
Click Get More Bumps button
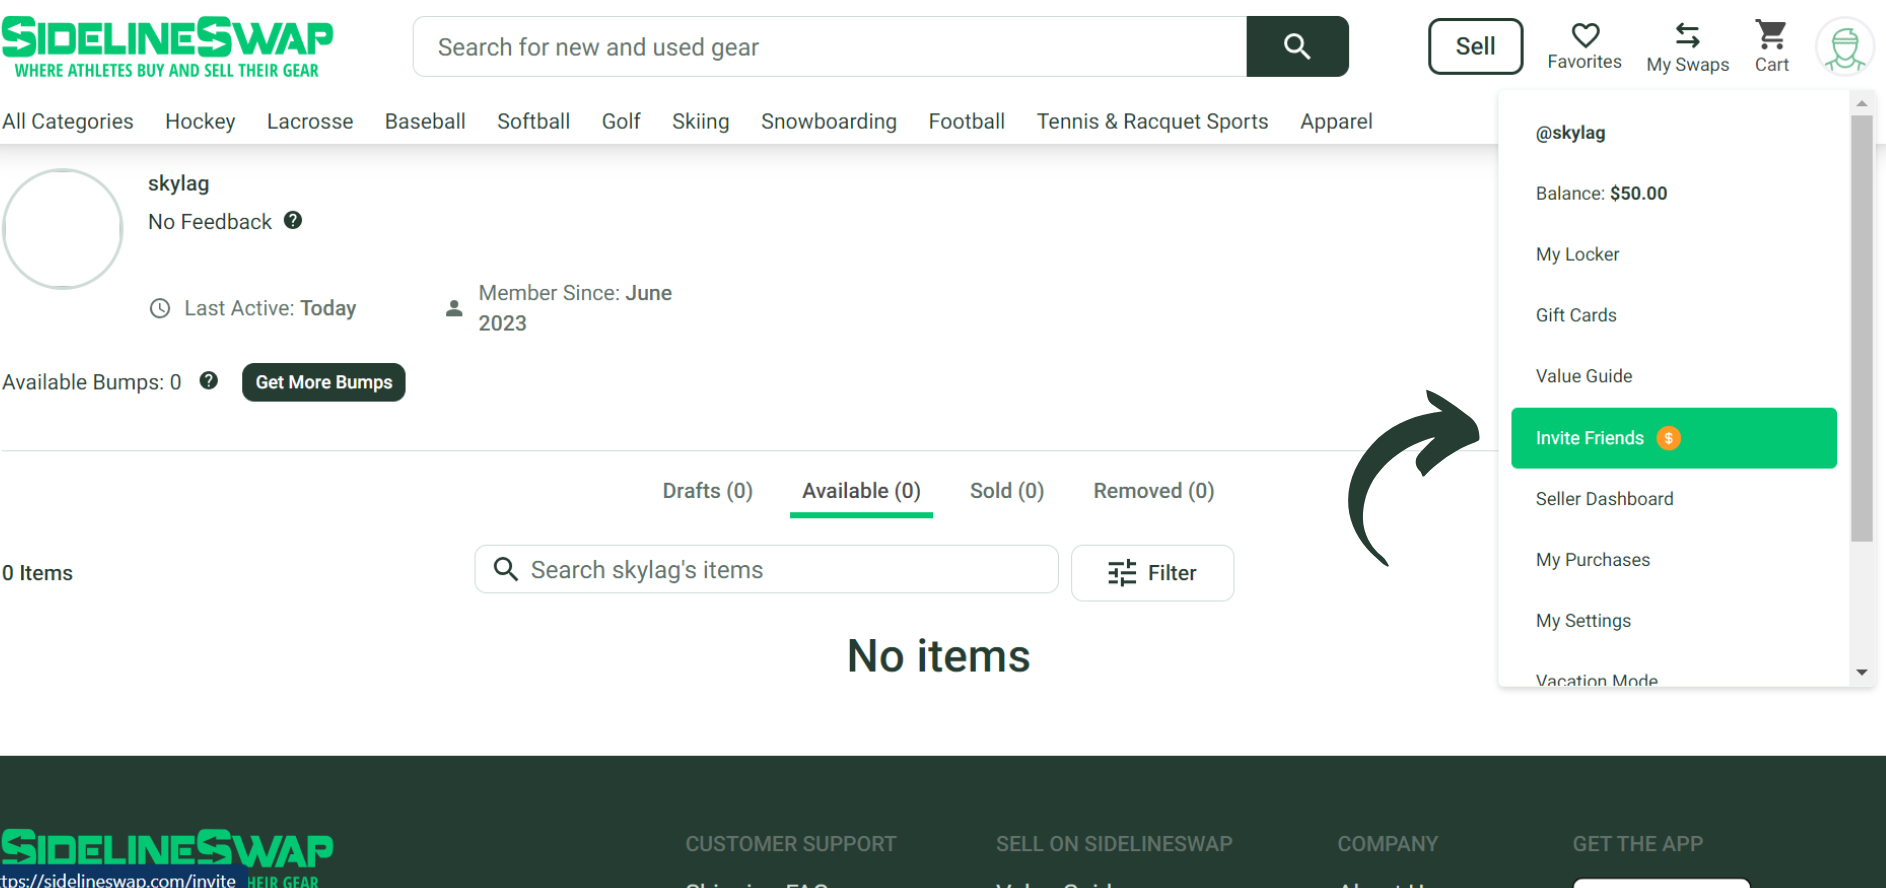tap(324, 382)
